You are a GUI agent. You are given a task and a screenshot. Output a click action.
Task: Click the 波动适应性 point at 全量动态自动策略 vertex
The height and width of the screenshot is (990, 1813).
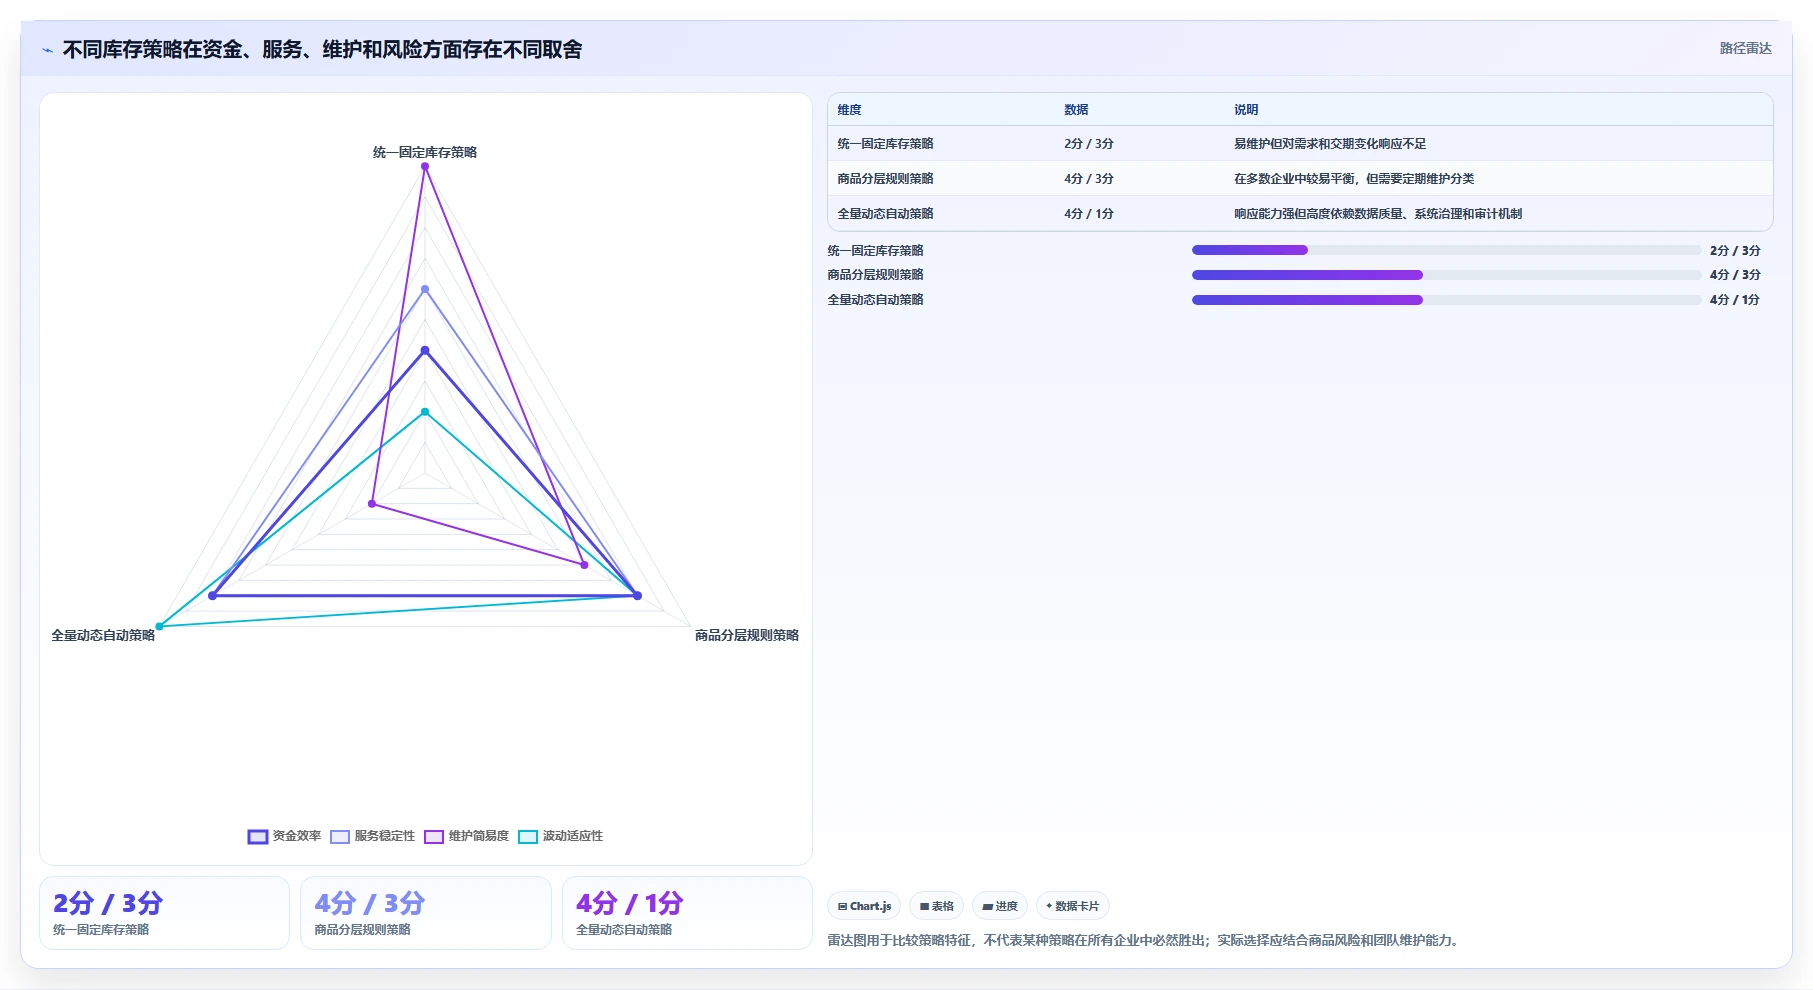160,626
